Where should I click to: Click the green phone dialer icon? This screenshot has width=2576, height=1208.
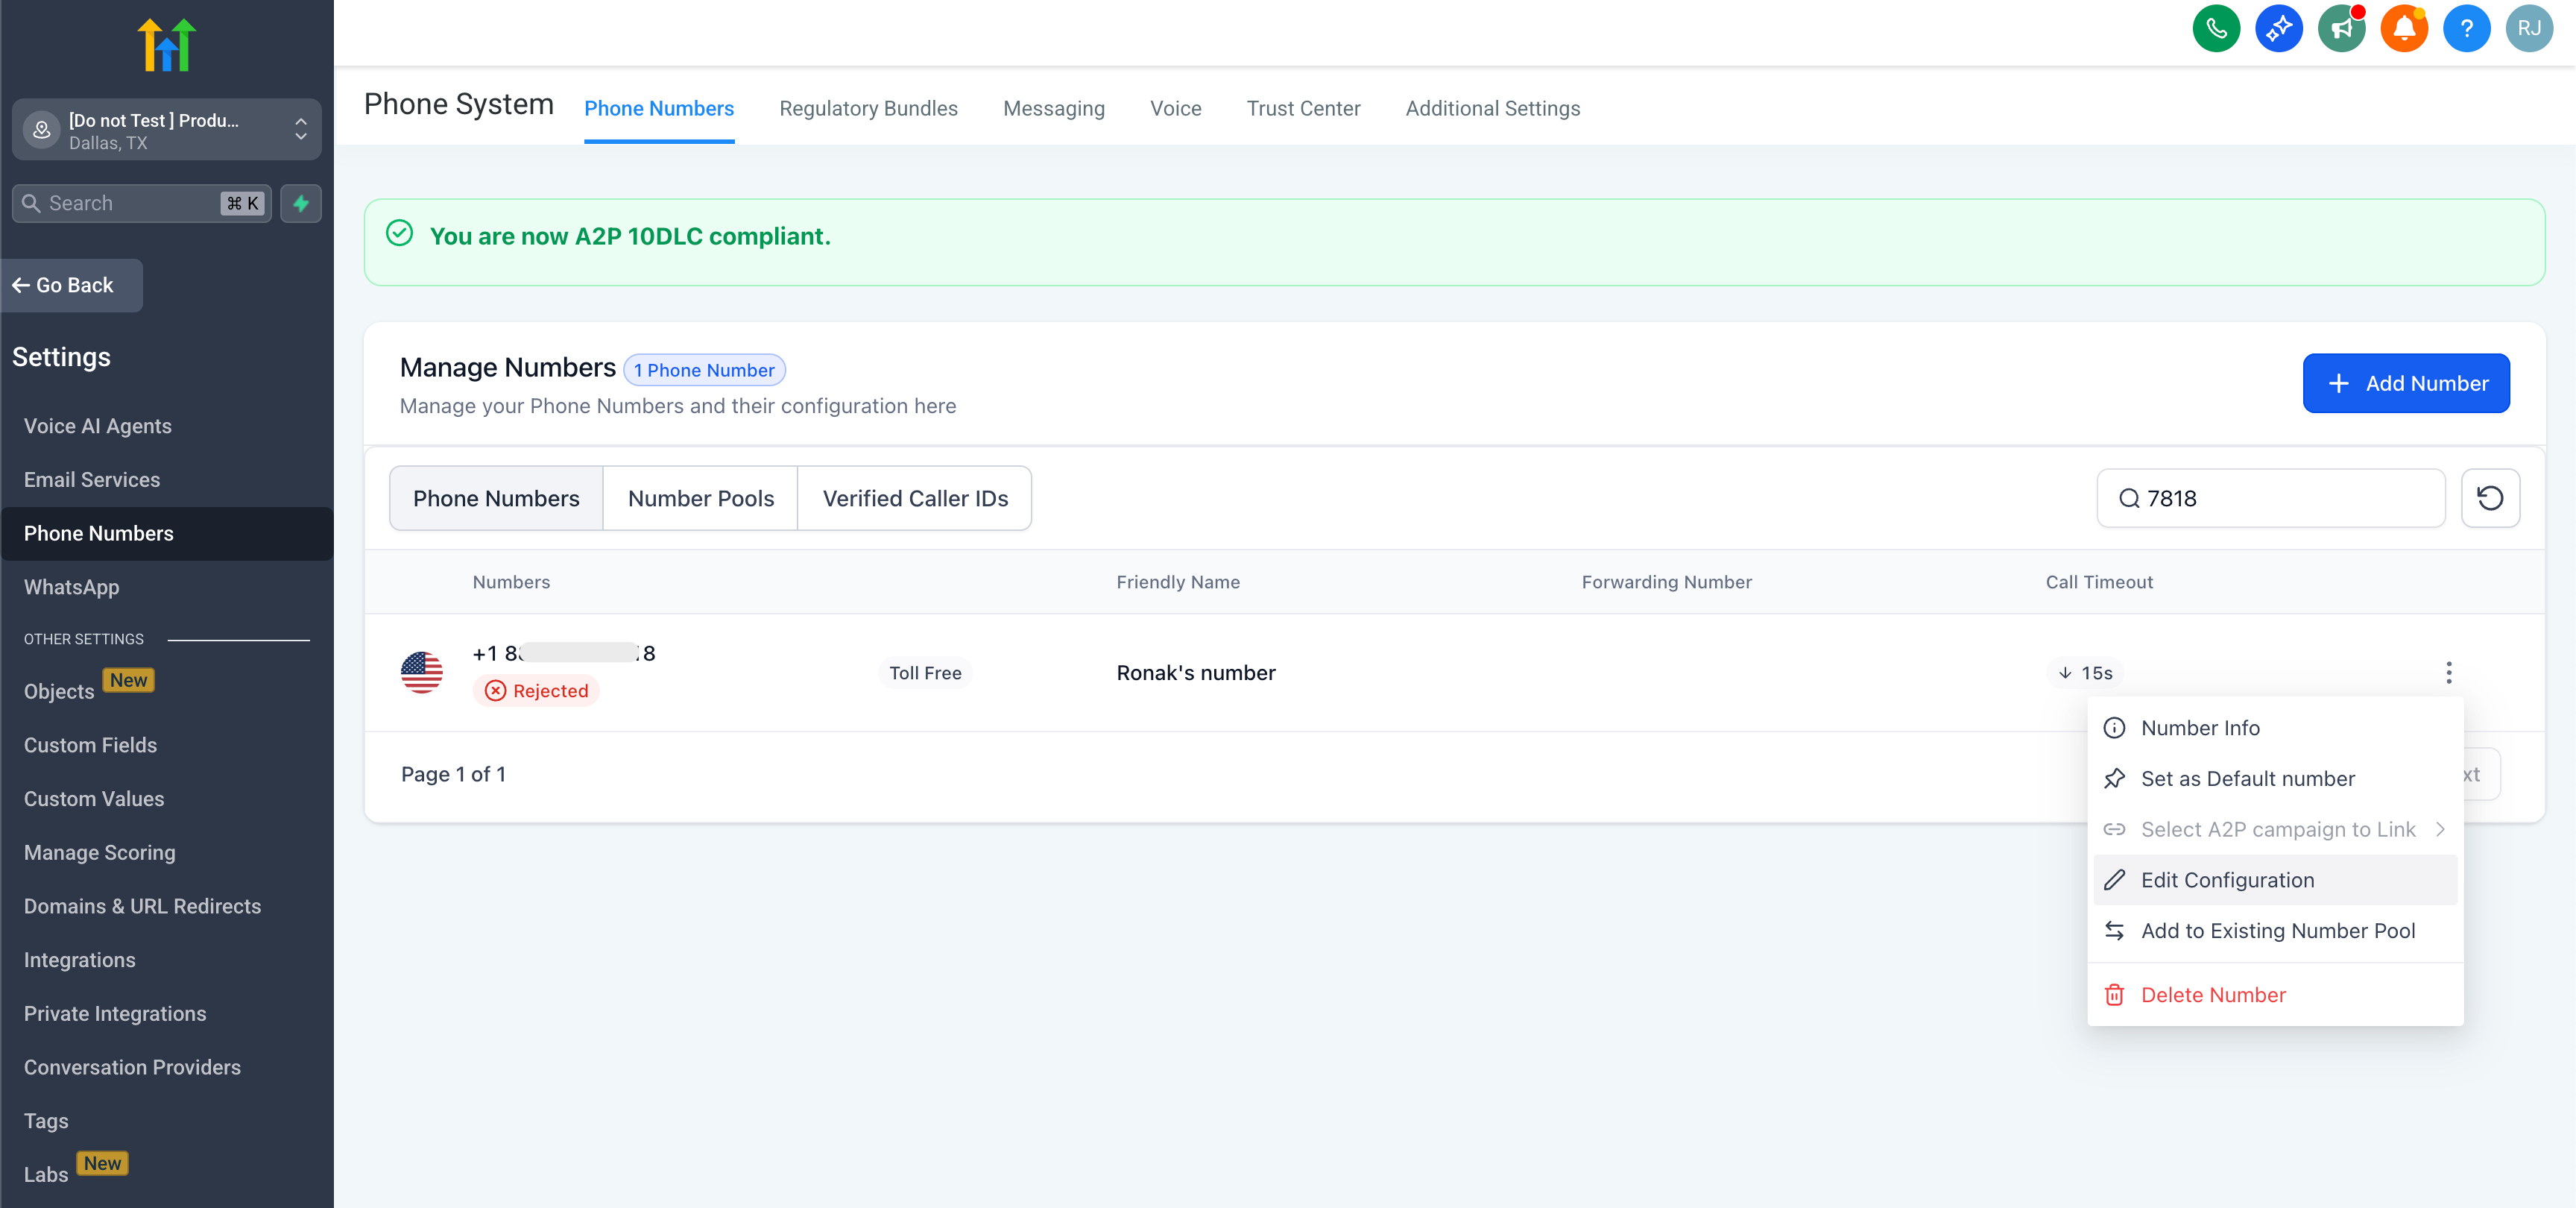tap(2216, 28)
